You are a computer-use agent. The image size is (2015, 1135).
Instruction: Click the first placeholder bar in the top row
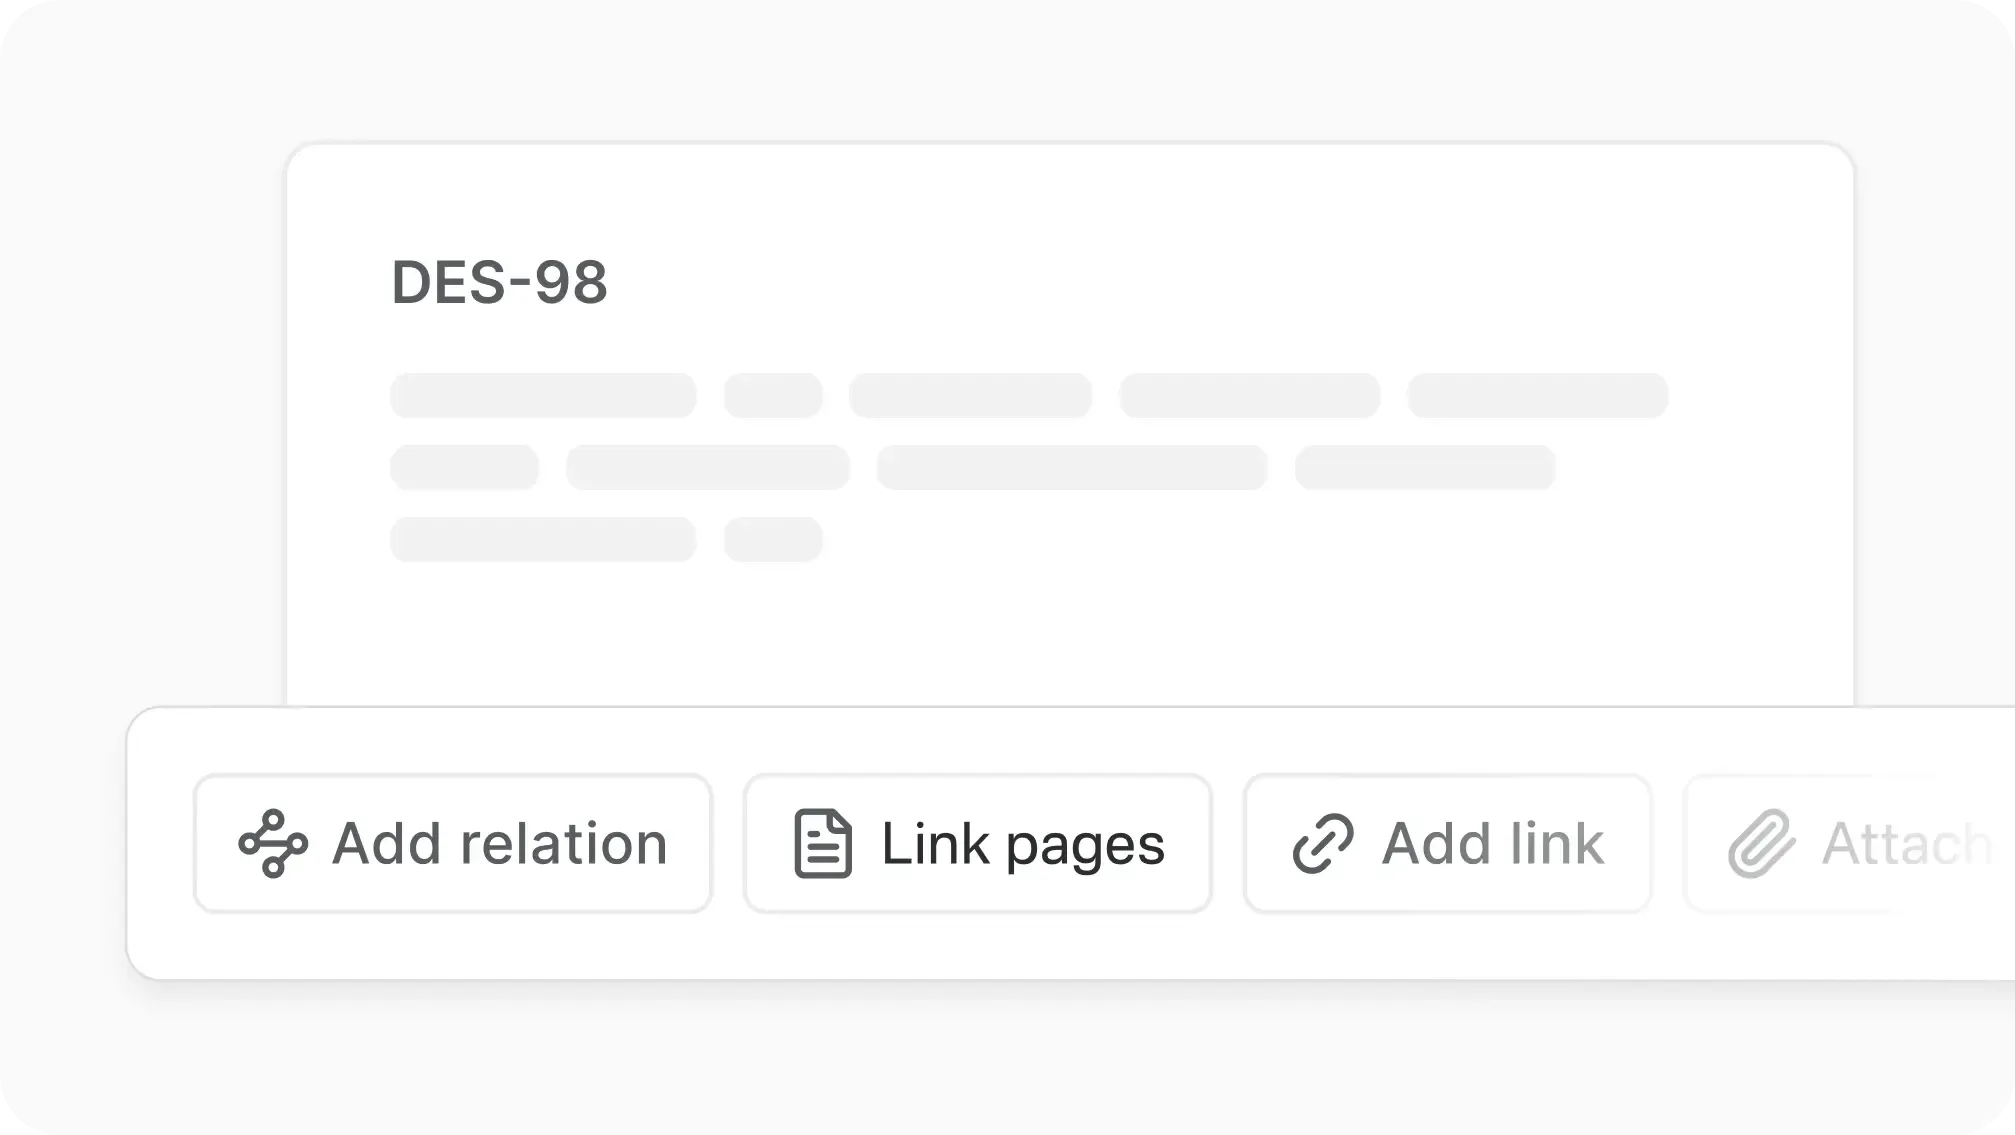[x=543, y=396]
